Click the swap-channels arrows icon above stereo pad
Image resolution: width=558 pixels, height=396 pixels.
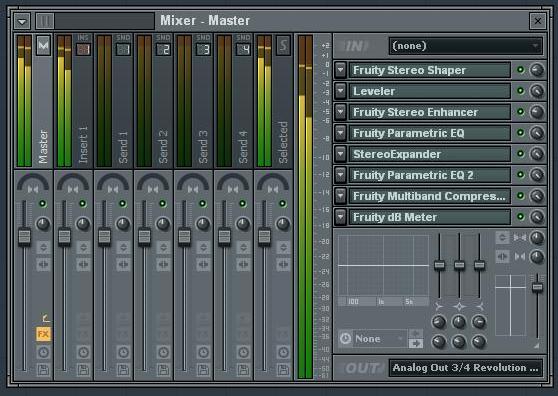(x=502, y=256)
